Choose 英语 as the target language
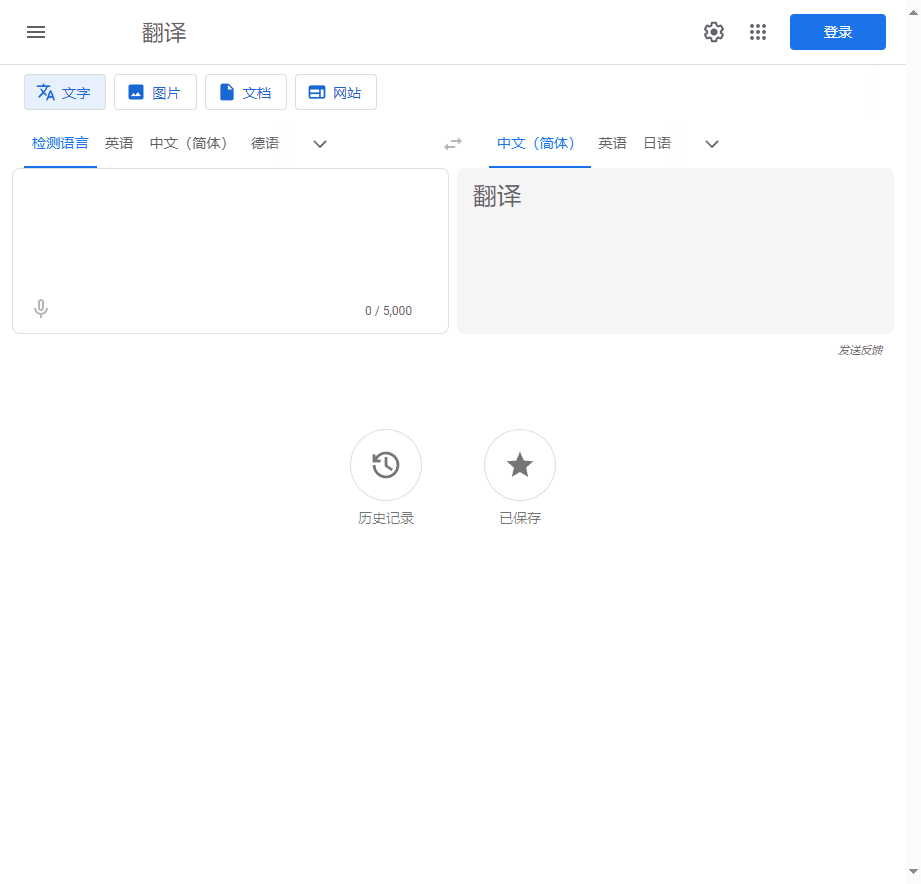 coord(612,143)
